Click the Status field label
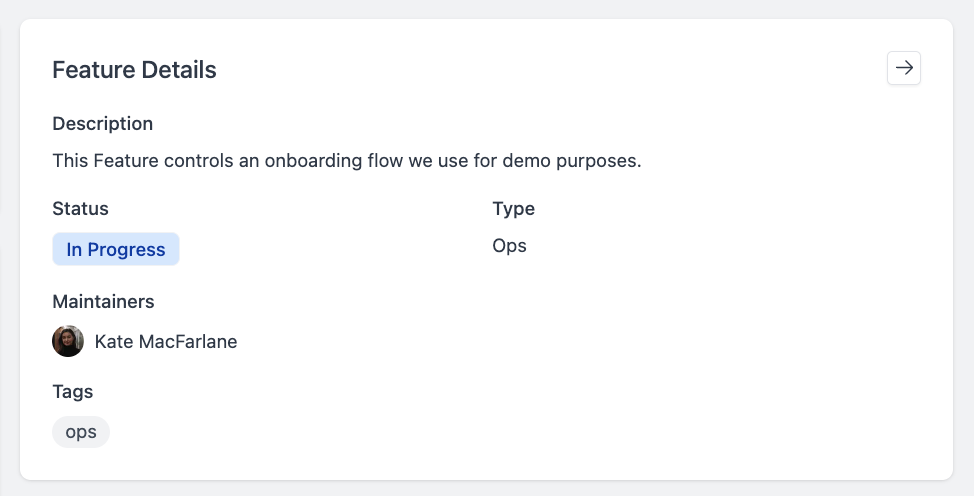Image resolution: width=974 pixels, height=496 pixels. [x=80, y=209]
